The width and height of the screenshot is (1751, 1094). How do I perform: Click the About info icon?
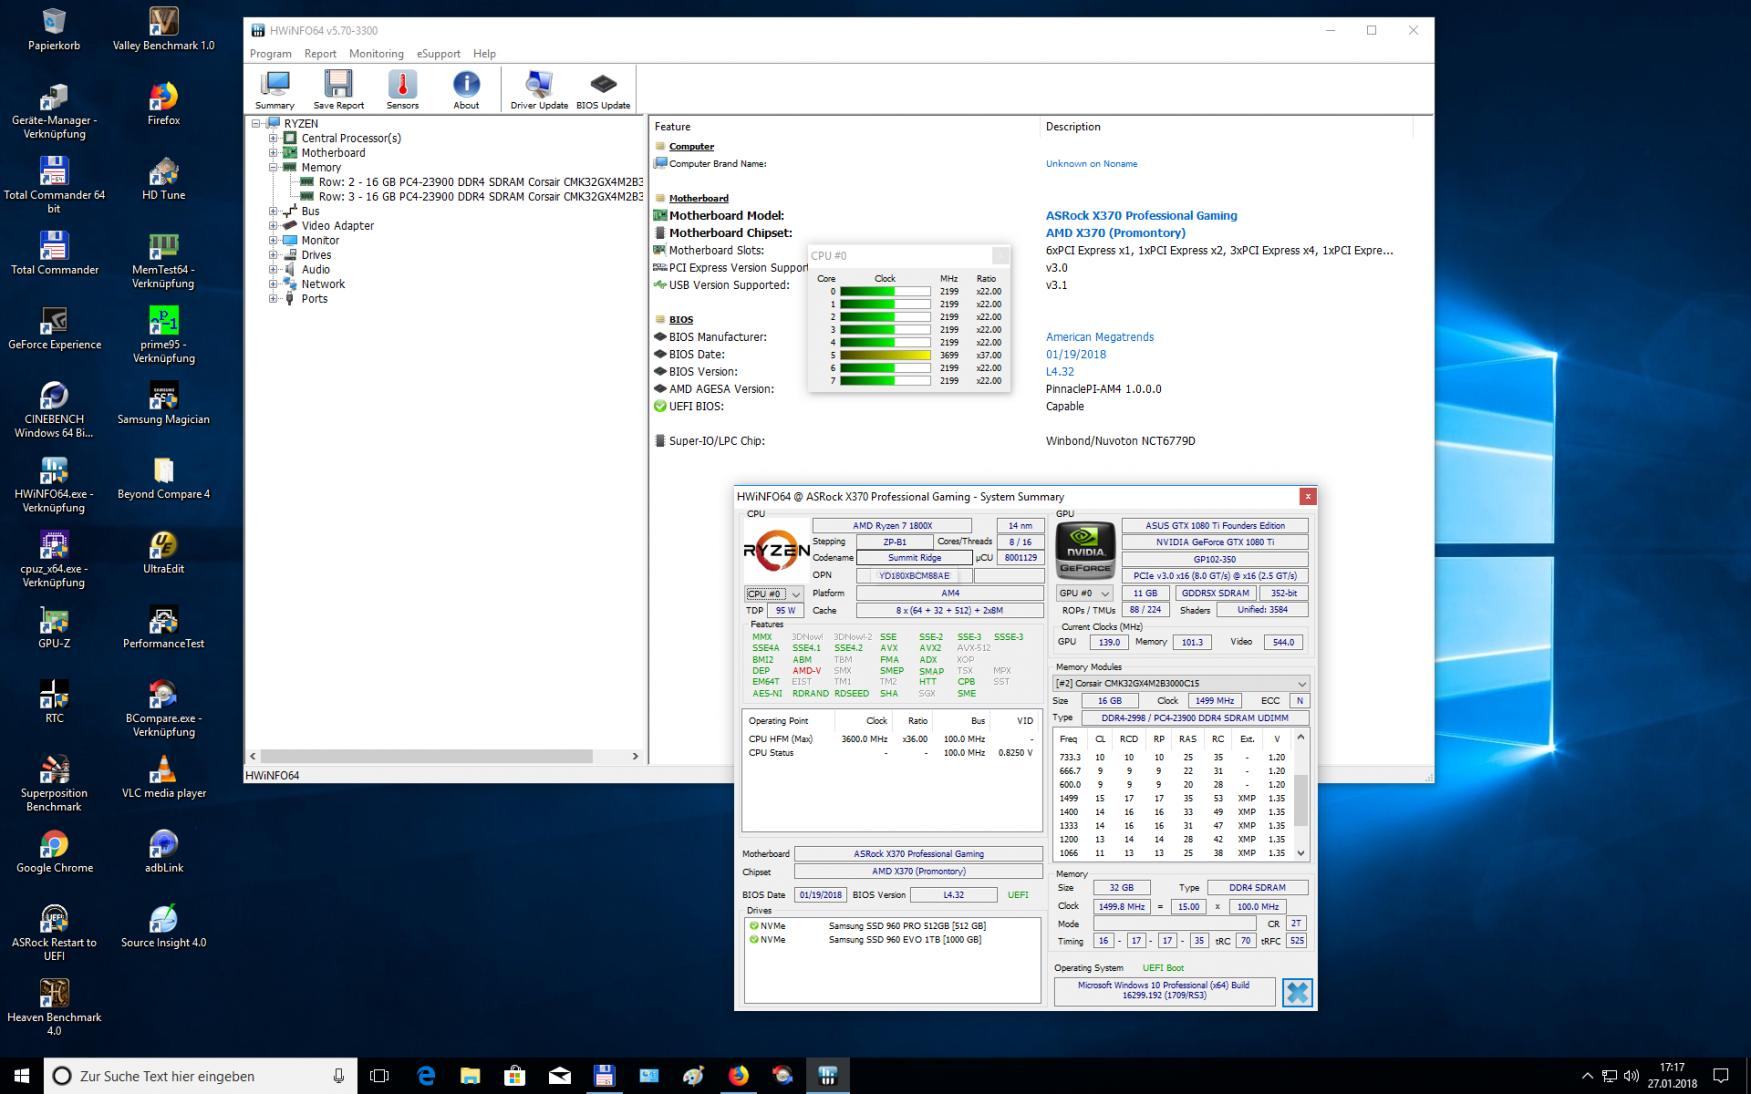point(466,89)
